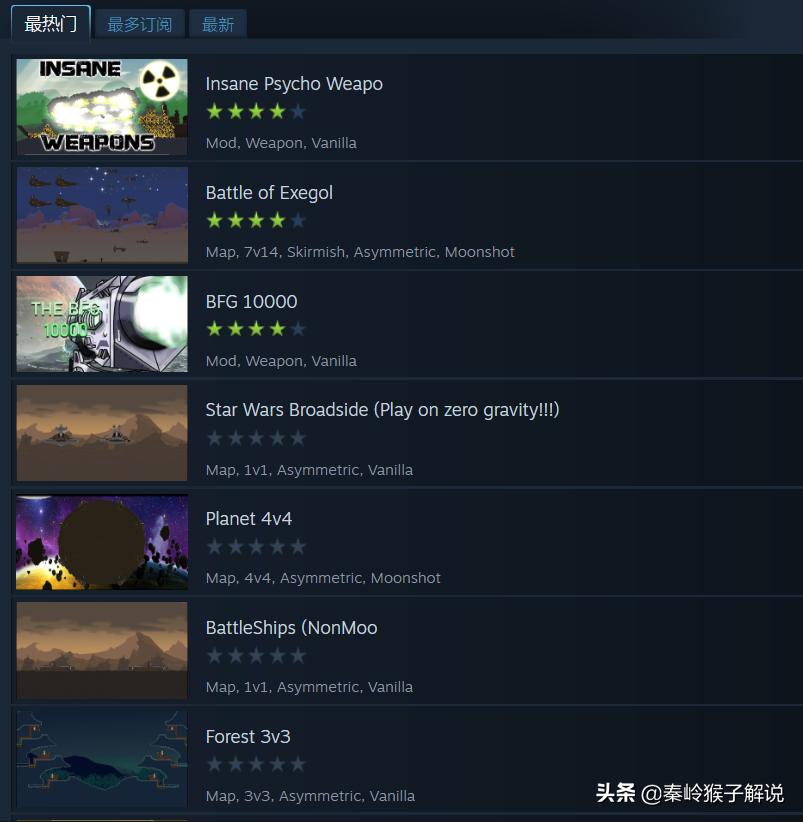Screen dimensions: 803x822
Task: Open the BattleShips map thumbnail
Action: 102,651
